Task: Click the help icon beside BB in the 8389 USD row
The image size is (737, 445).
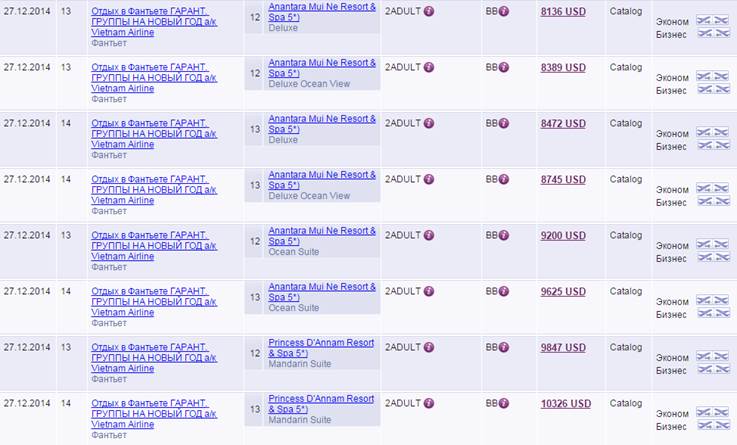Action: click(x=504, y=68)
